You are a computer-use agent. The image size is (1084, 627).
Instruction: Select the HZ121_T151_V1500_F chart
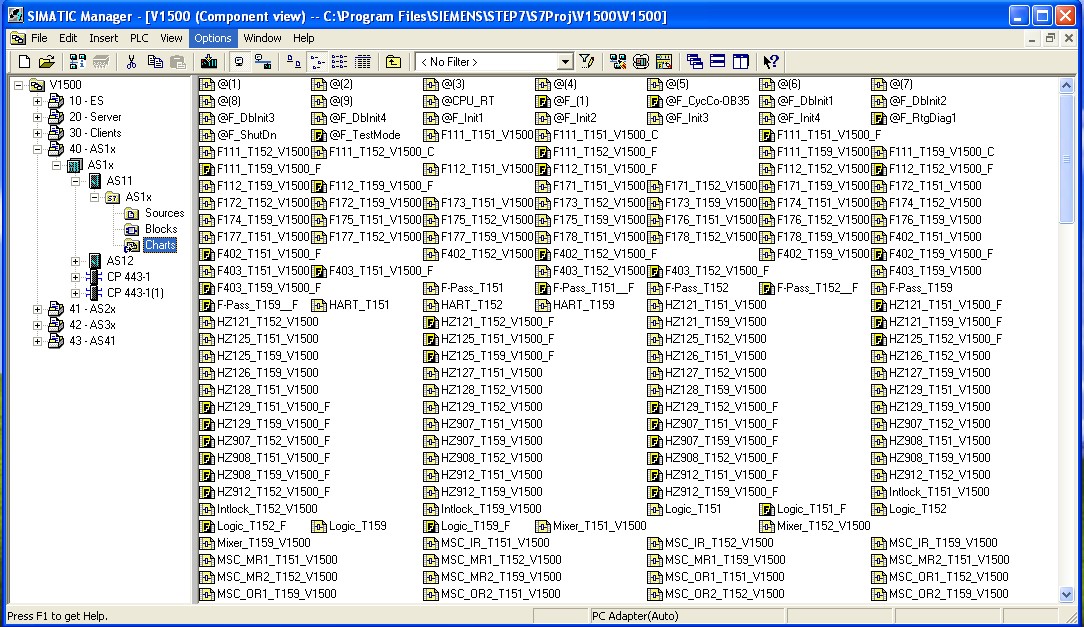[937, 305]
